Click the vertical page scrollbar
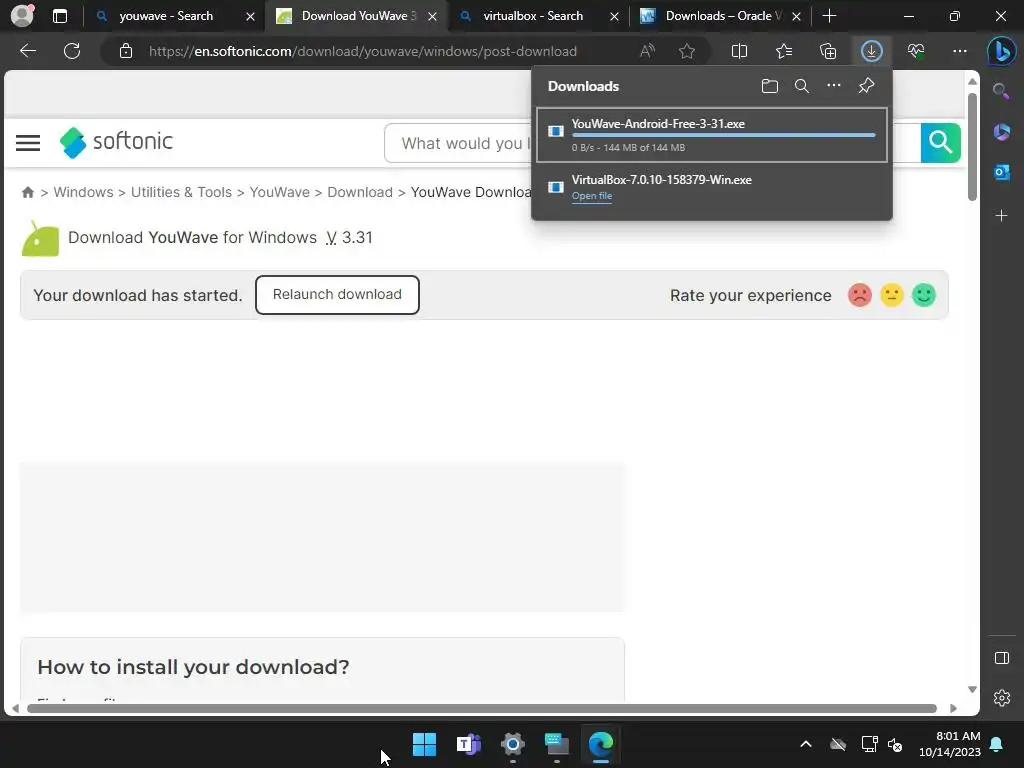Viewport: 1024px width, 768px height. click(x=972, y=147)
